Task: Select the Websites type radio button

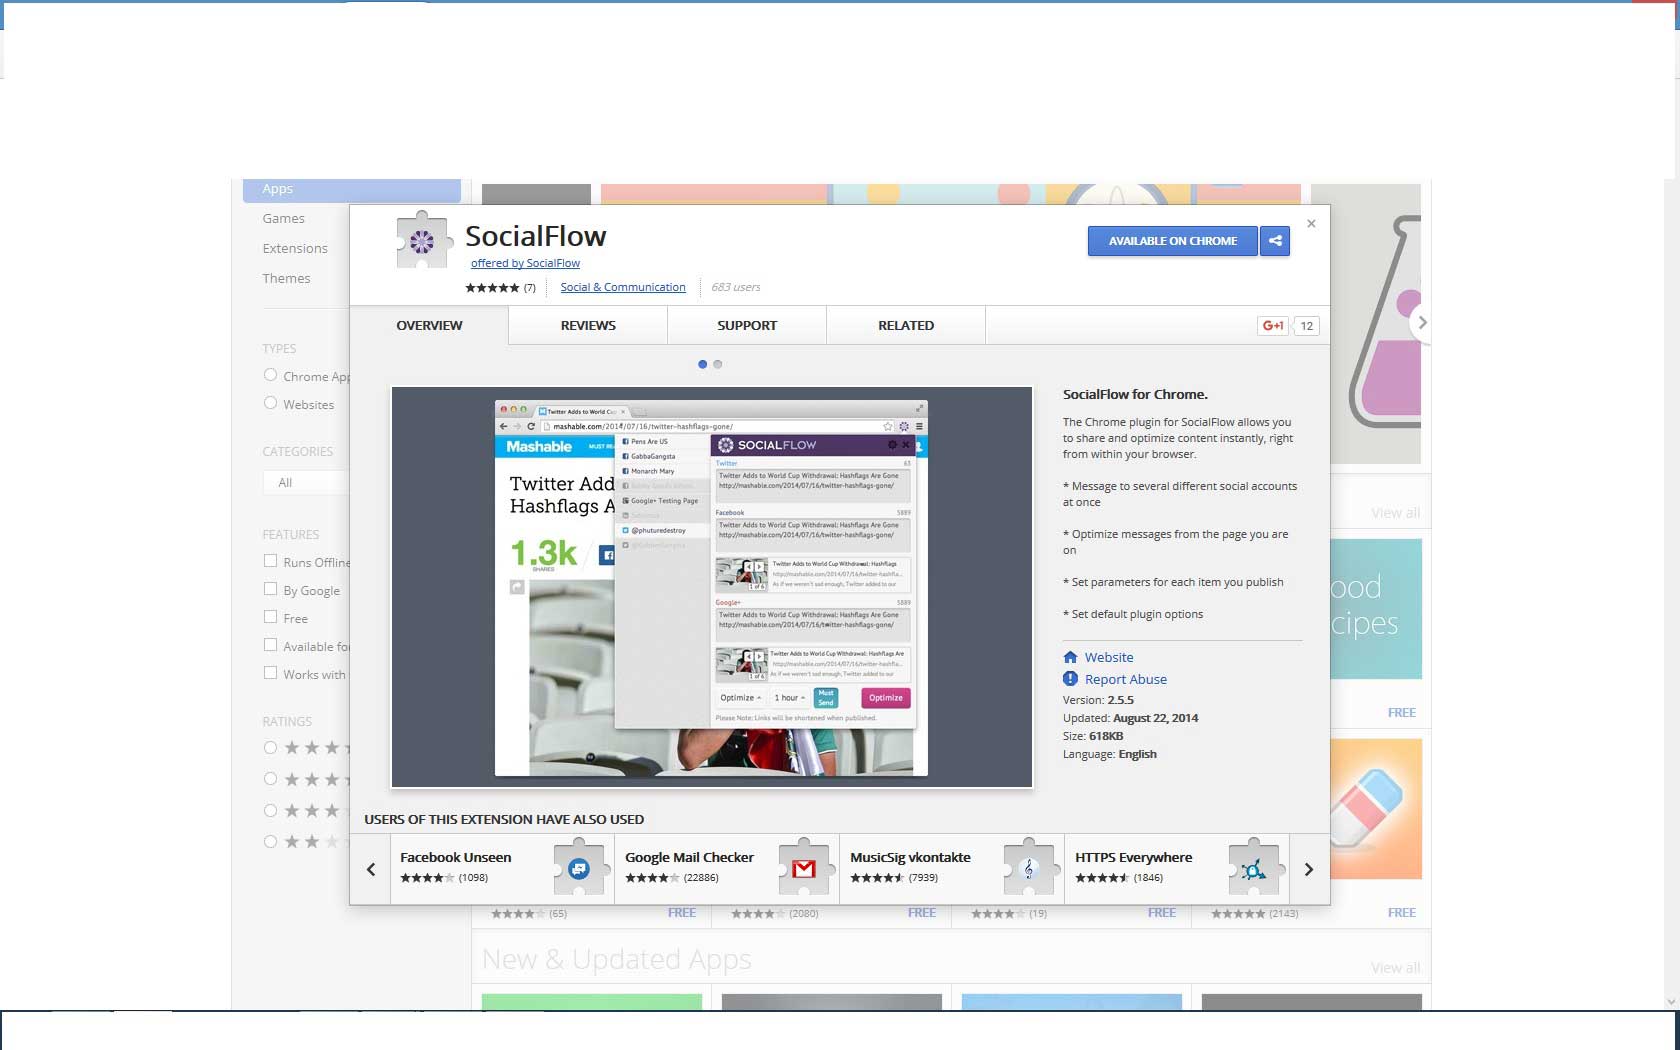Action: [270, 403]
